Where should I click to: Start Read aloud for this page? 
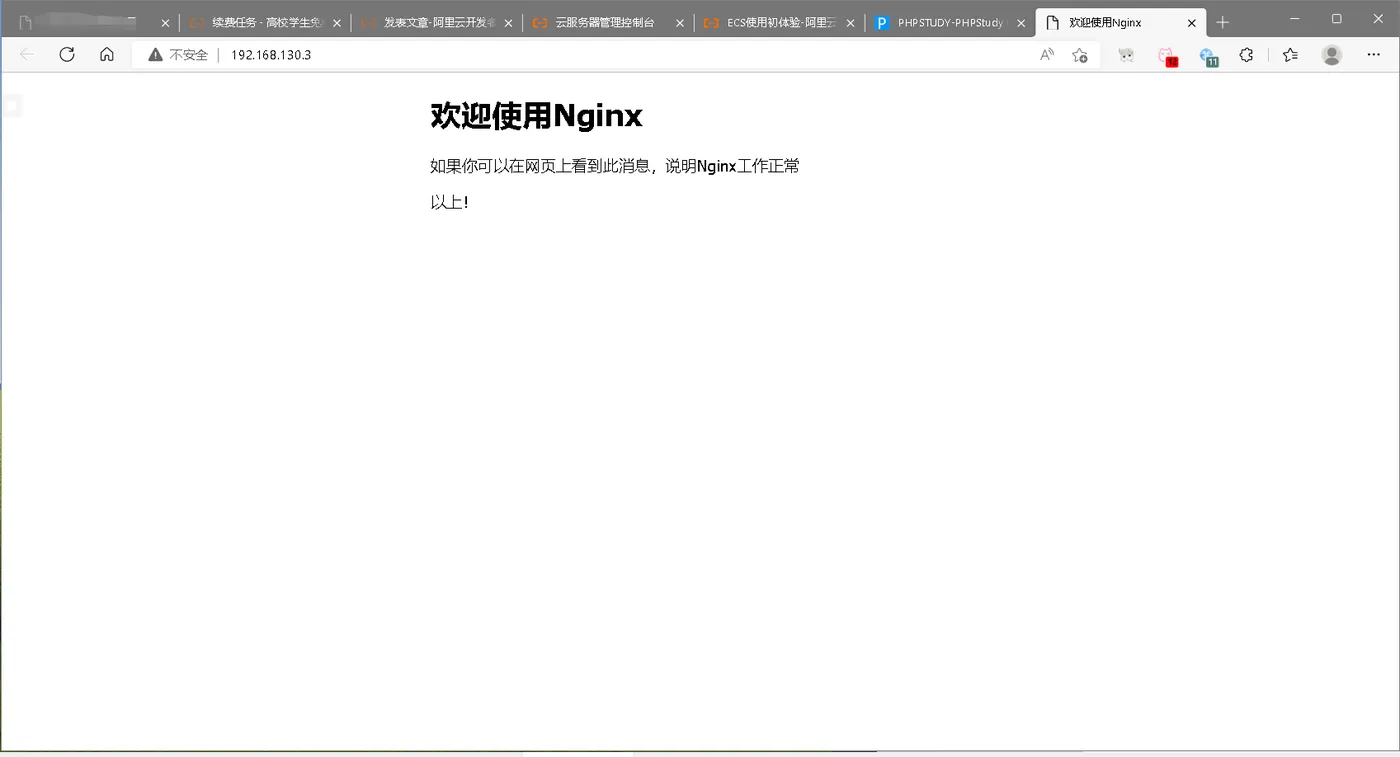[x=1047, y=55]
